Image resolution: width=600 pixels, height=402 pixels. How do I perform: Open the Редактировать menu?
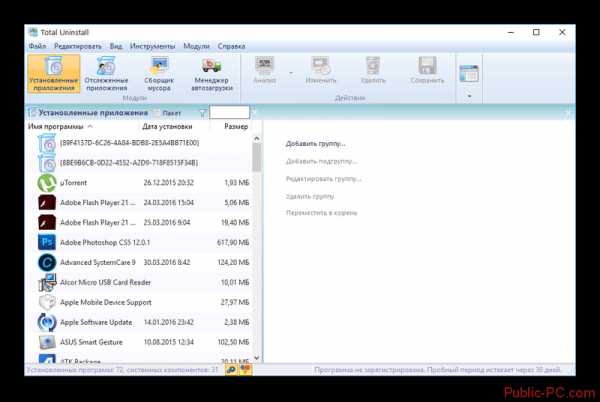[x=78, y=46]
